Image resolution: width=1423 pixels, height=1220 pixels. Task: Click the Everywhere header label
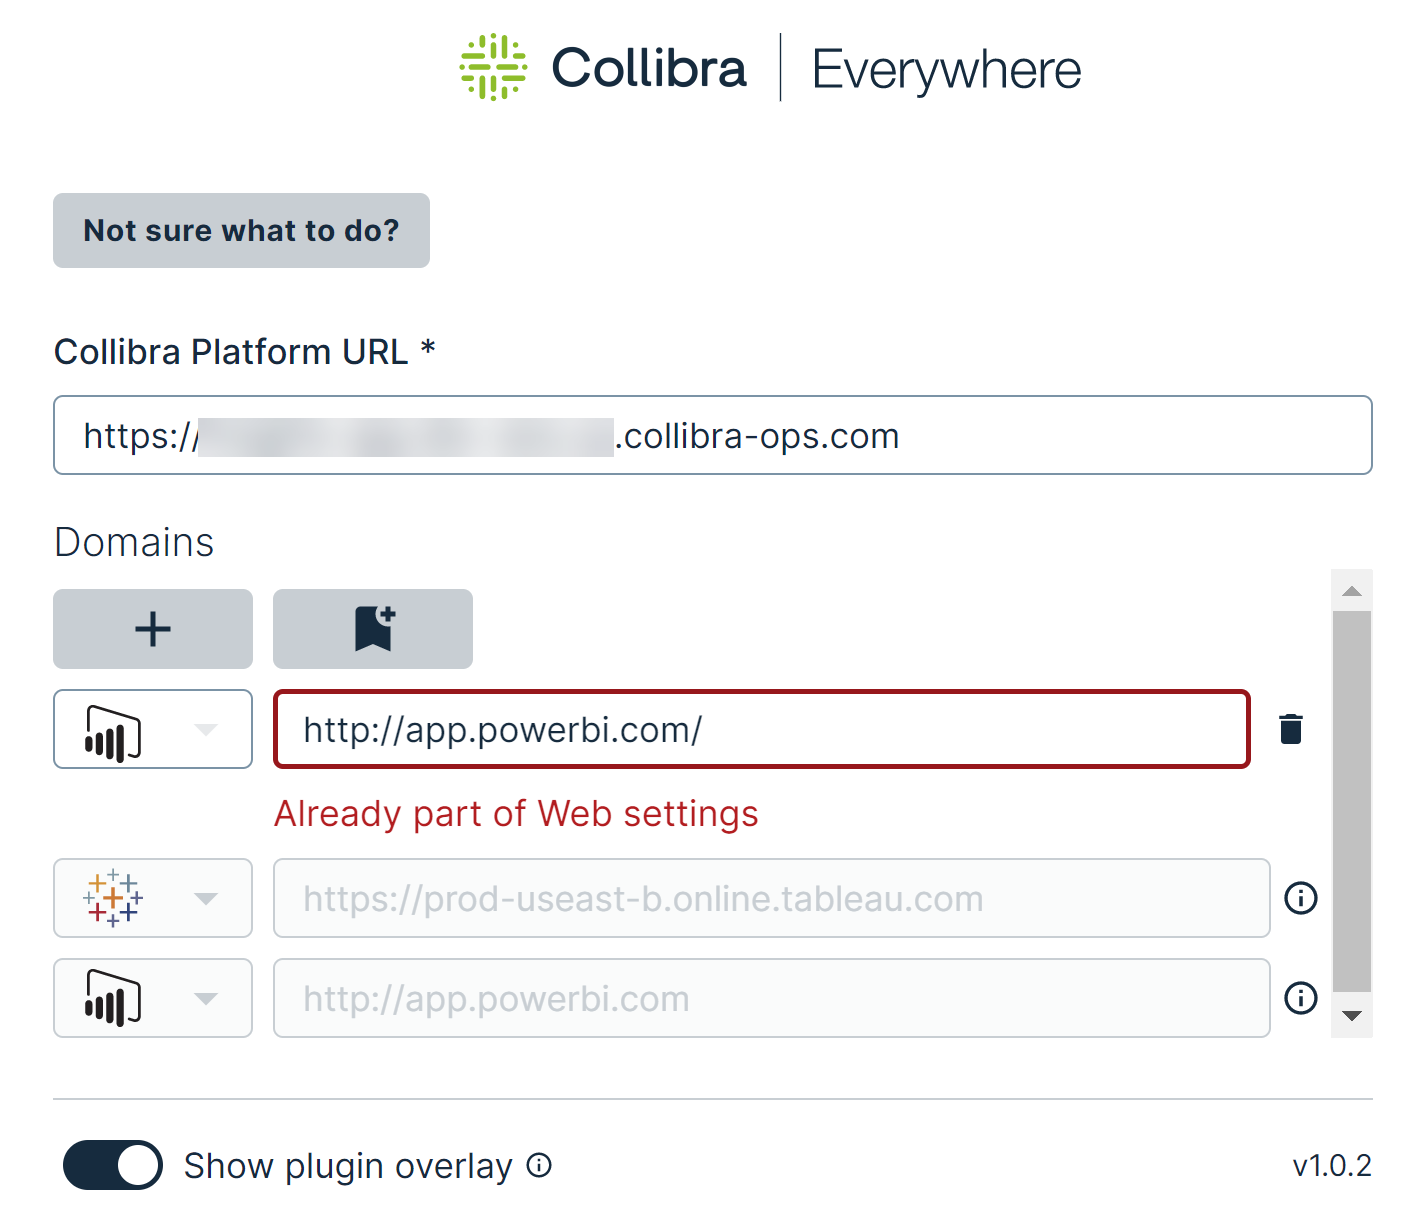(x=945, y=67)
